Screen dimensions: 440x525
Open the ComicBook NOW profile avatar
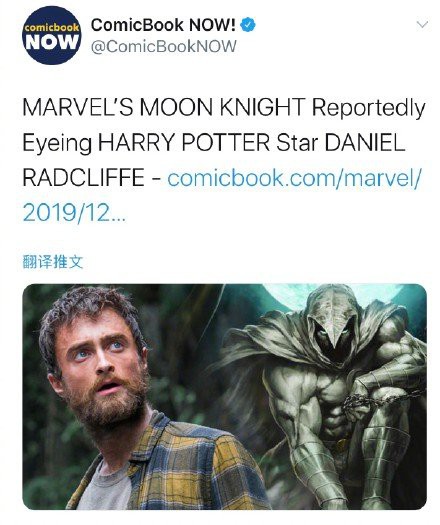click(x=51, y=35)
